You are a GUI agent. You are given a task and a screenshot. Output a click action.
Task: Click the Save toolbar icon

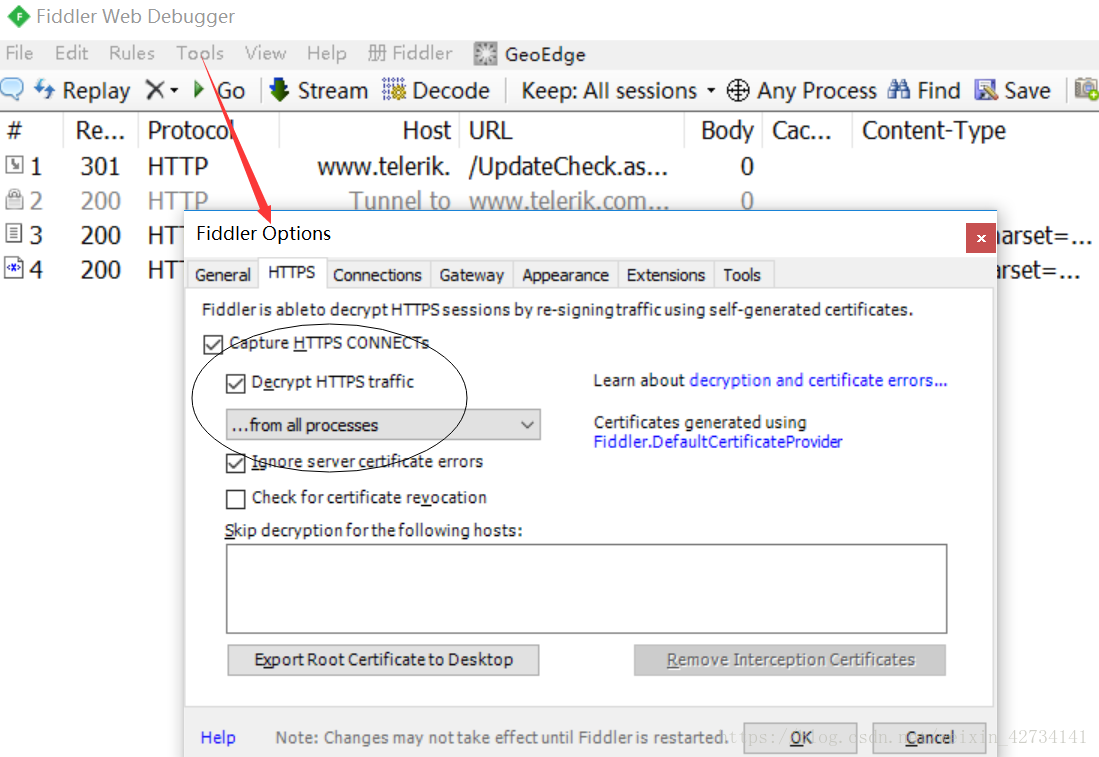(x=986, y=90)
